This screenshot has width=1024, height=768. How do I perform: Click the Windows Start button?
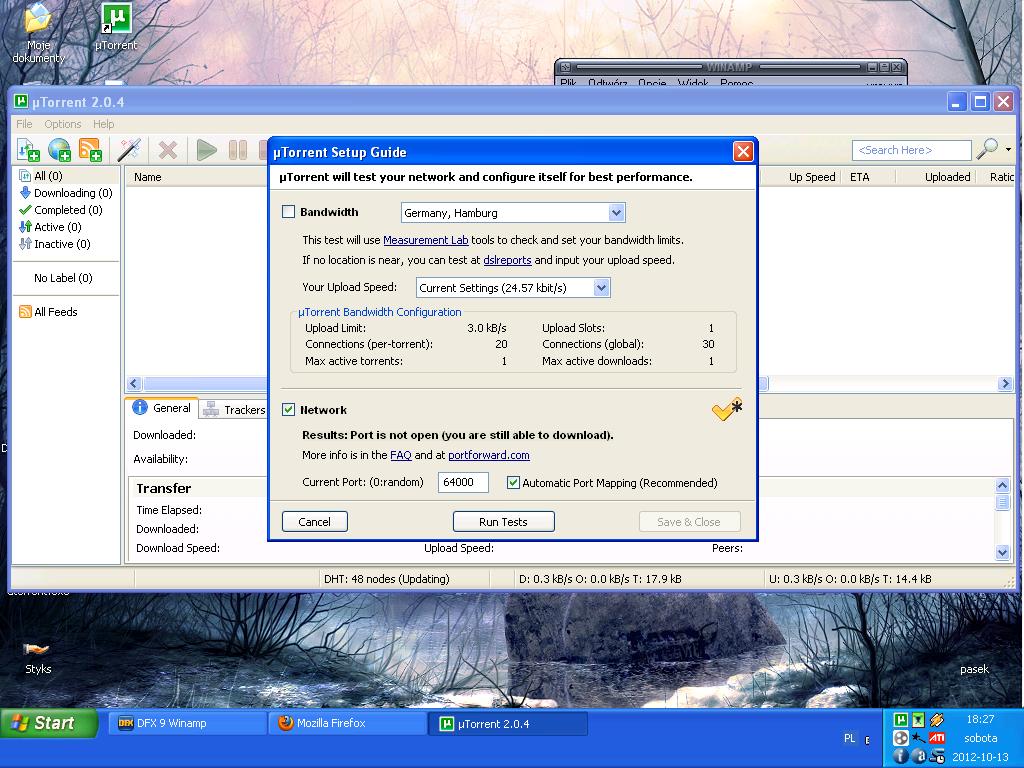(x=49, y=723)
